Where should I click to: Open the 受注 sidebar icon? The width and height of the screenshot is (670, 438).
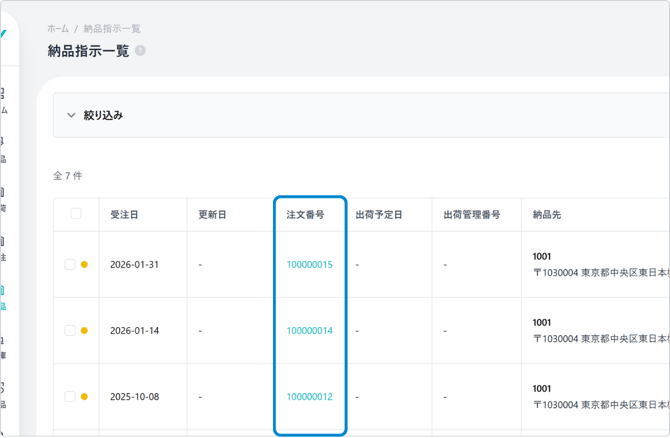coord(3,248)
